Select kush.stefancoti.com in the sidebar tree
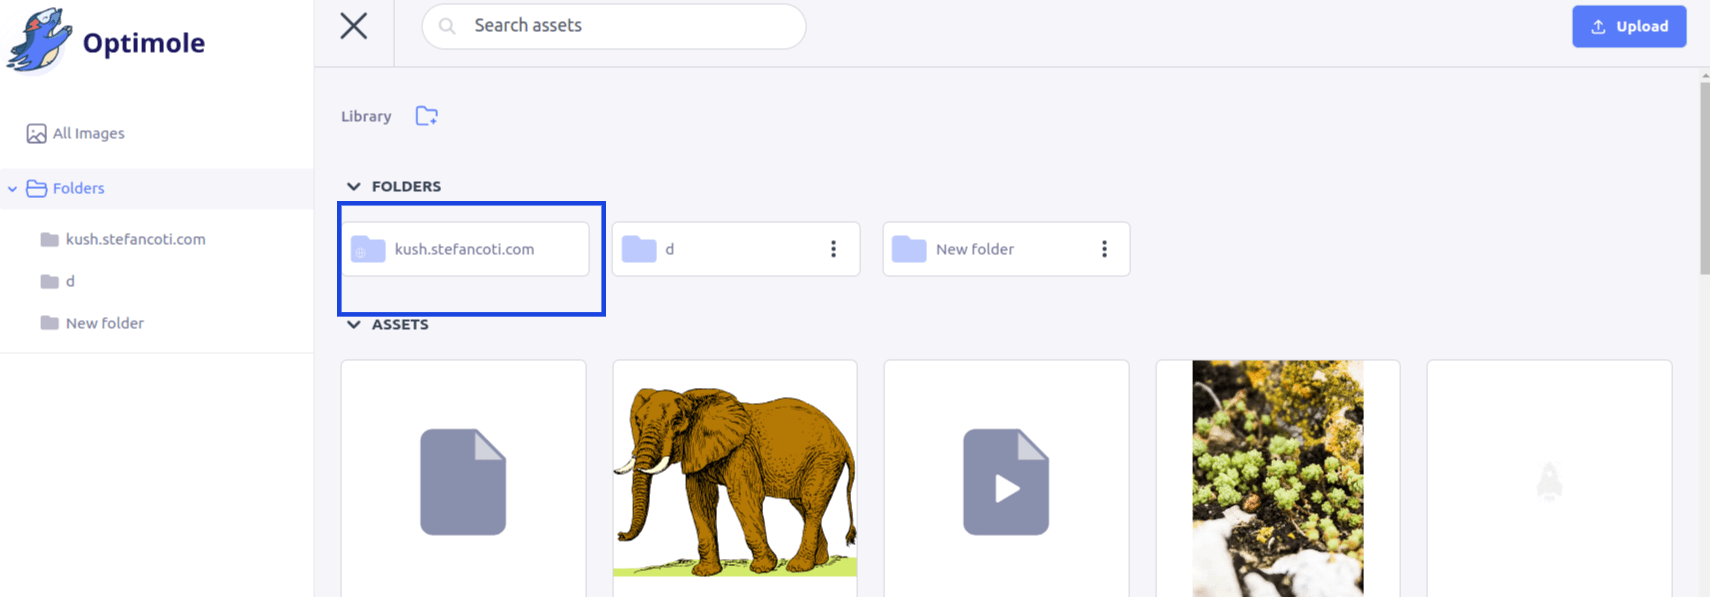Image resolution: width=1710 pixels, height=597 pixels. (135, 240)
